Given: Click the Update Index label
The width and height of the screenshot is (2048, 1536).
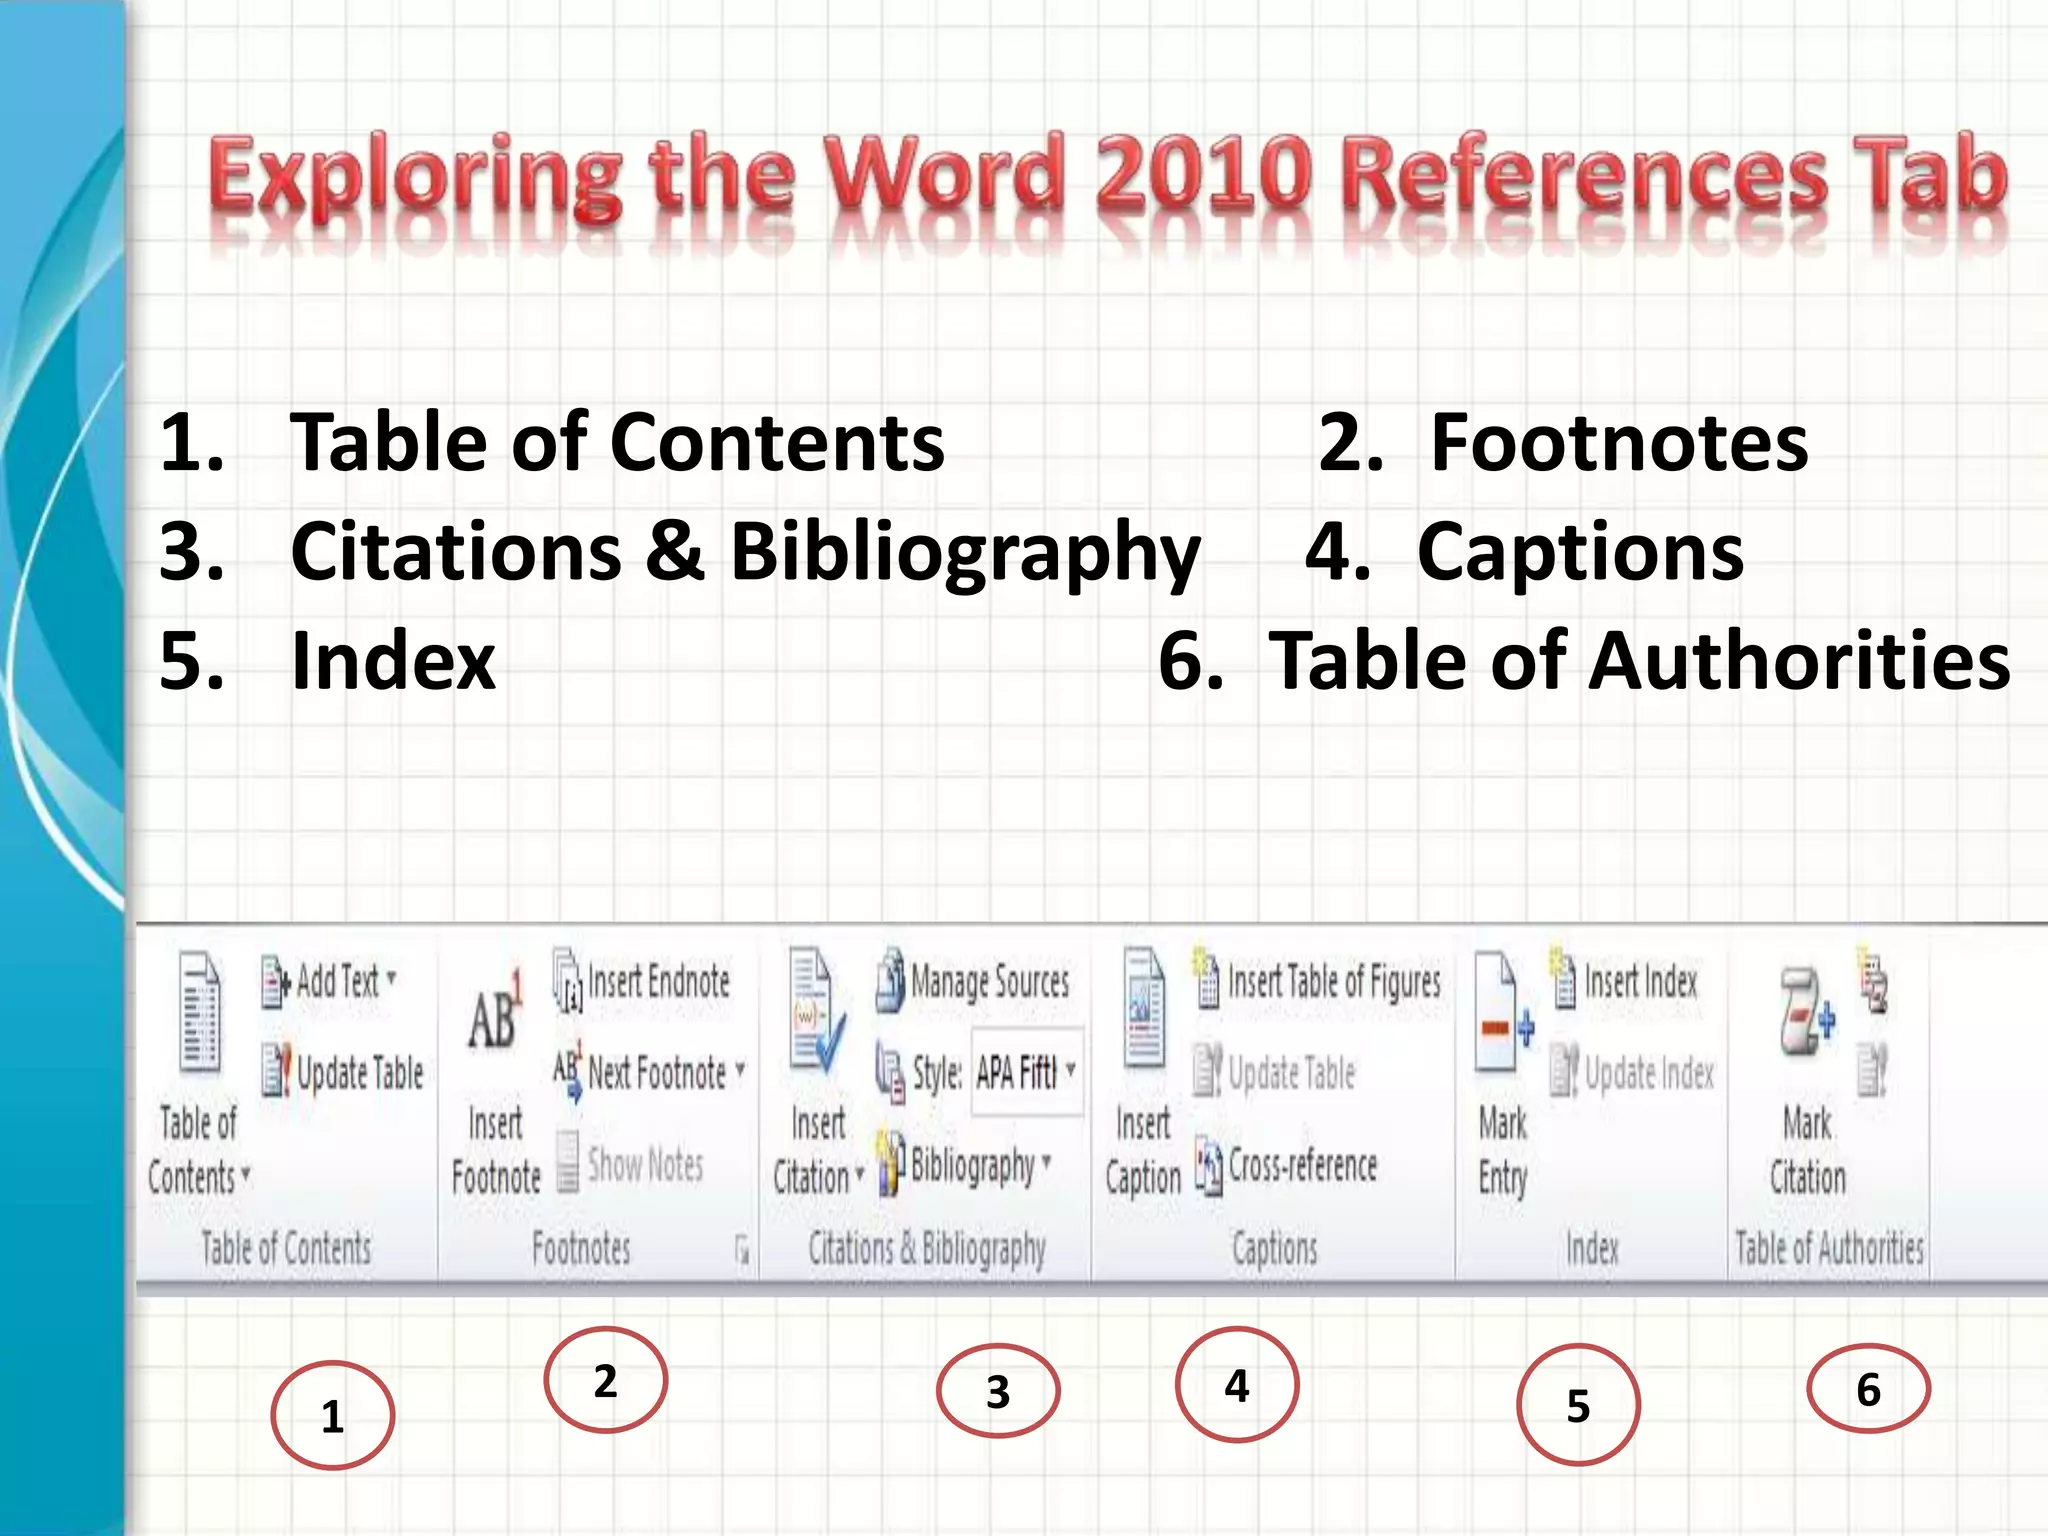Looking at the screenshot, I should [1650, 1074].
